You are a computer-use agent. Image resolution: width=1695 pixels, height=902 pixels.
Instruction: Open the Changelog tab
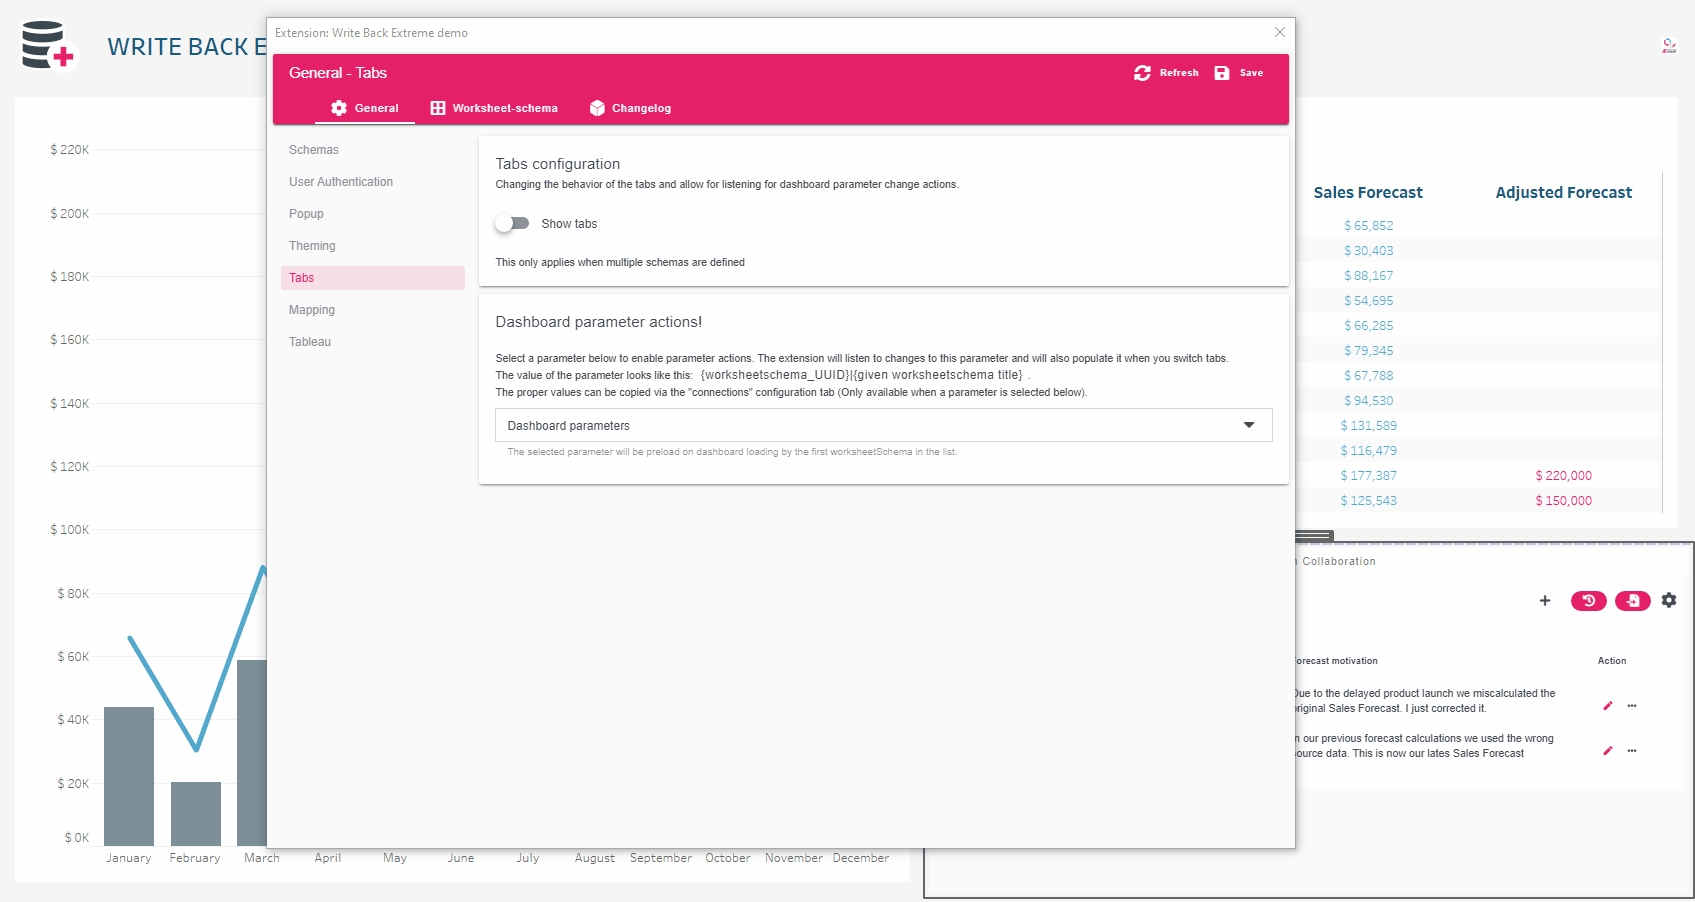point(630,108)
